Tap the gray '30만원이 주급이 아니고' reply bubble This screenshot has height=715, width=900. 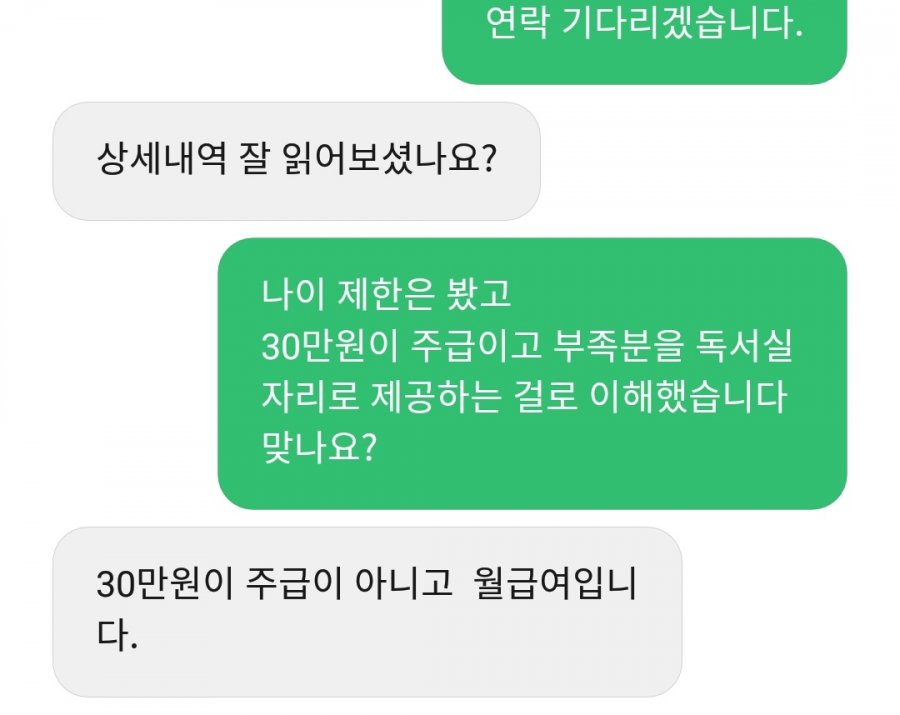click(367, 612)
